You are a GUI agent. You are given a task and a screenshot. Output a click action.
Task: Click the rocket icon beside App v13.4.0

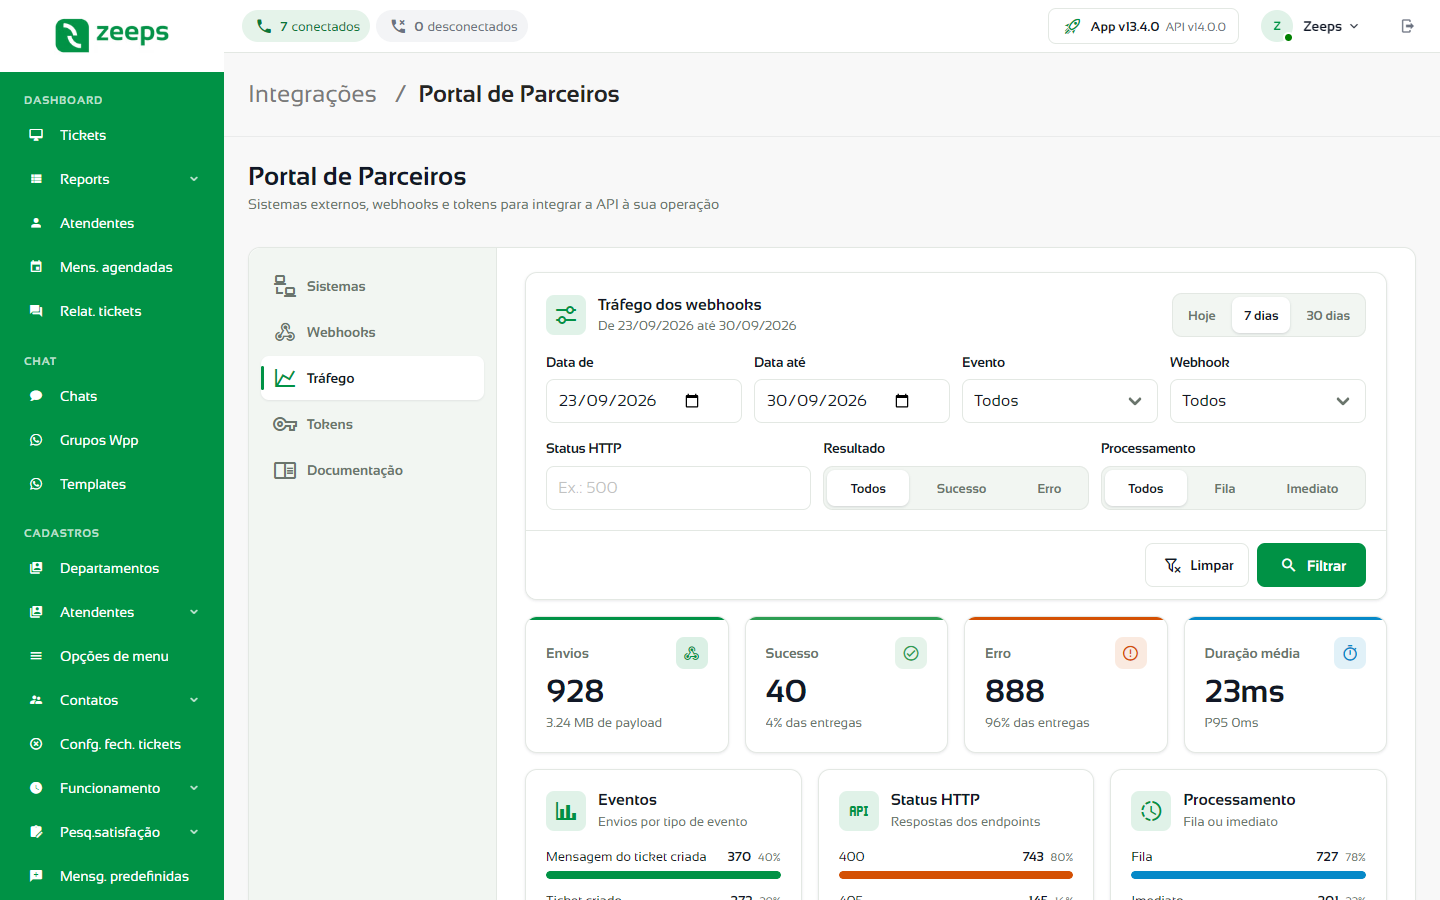click(1072, 26)
